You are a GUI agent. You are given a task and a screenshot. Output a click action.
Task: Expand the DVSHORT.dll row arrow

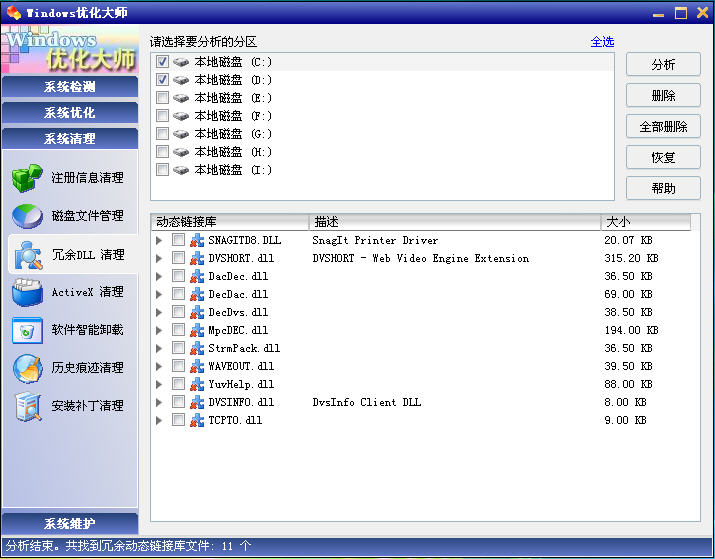[159, 259]
